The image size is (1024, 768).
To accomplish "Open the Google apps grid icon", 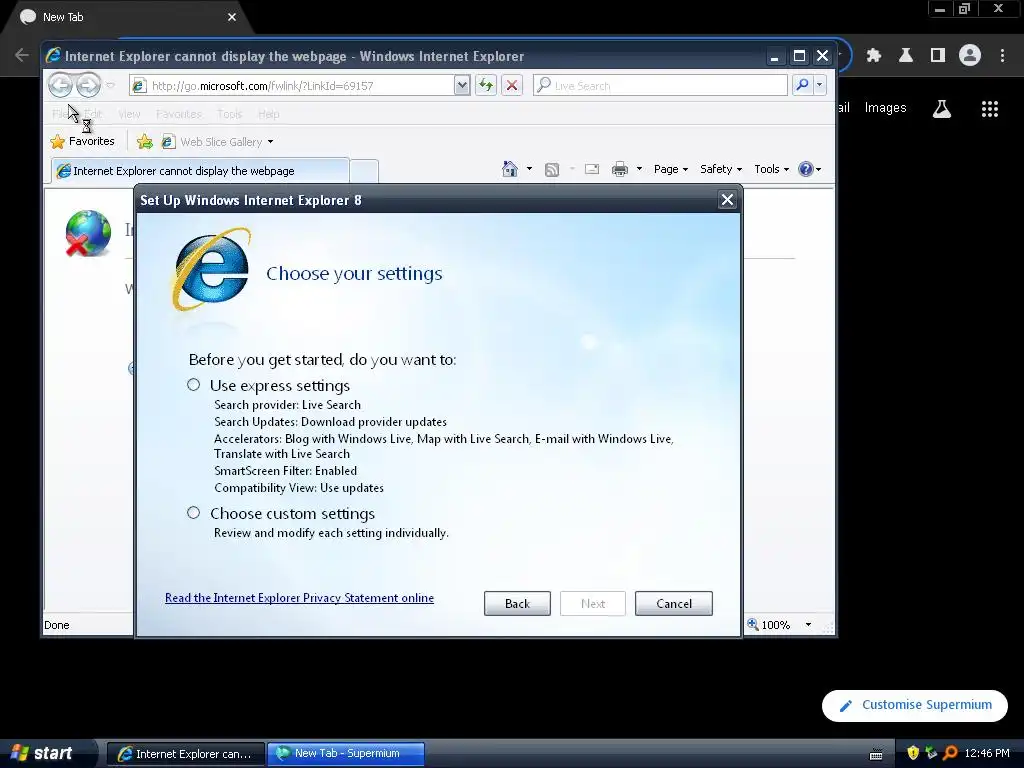I will (989, 108).
